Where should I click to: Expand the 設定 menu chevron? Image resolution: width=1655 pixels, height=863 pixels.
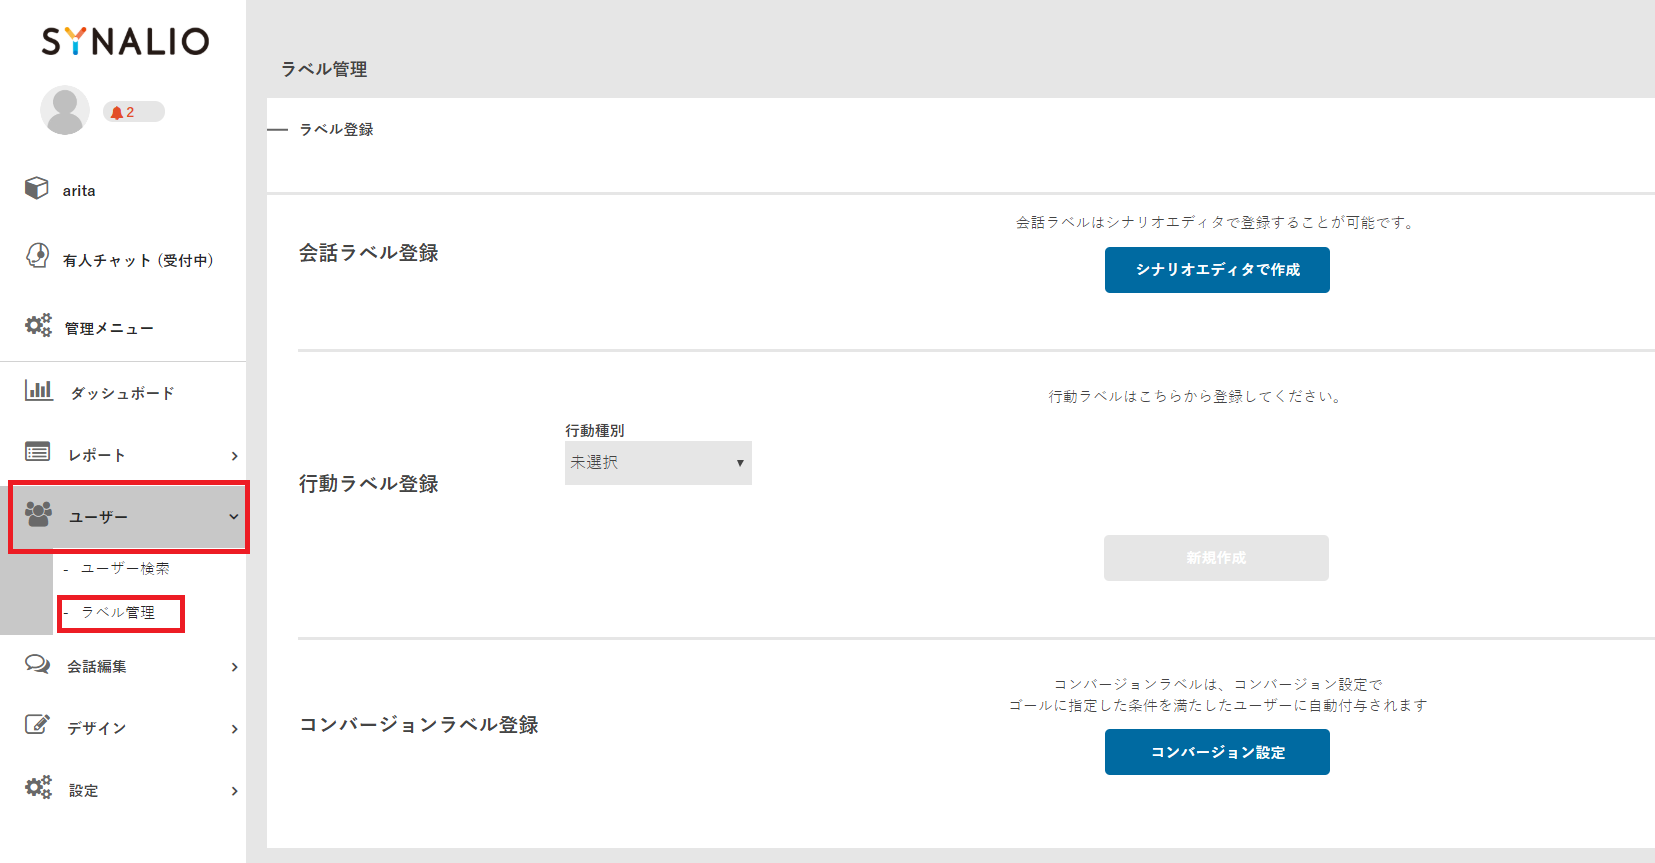pos(234,791)
